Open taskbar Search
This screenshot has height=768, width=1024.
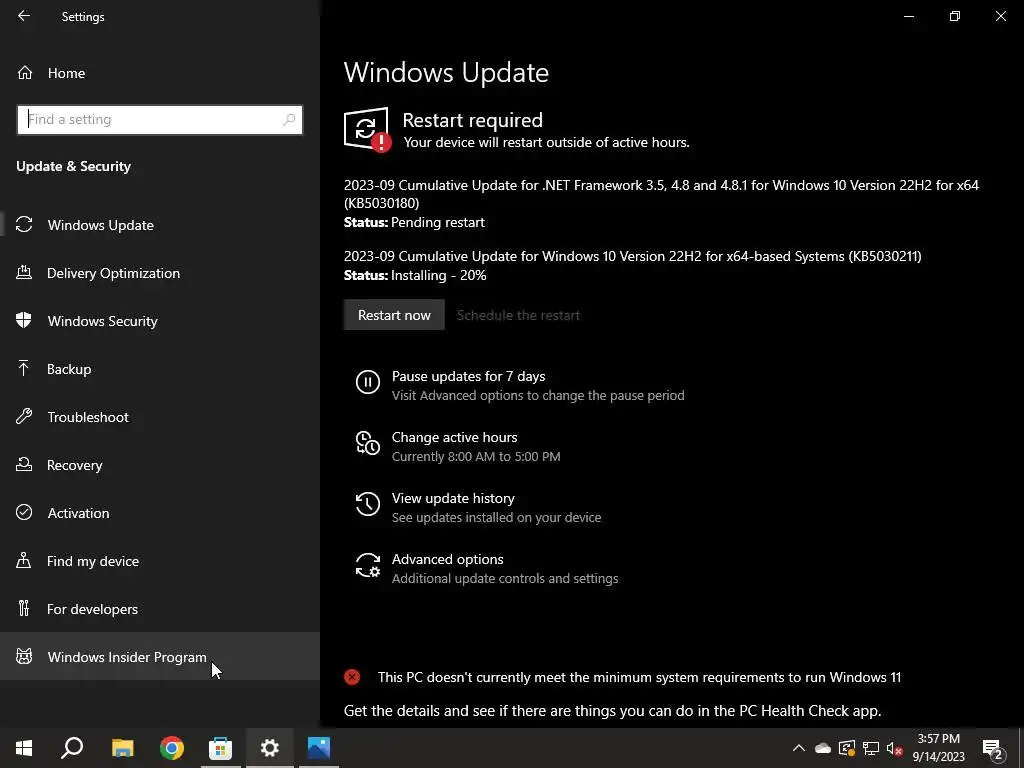pyautogui.click(x=72, y=748)
